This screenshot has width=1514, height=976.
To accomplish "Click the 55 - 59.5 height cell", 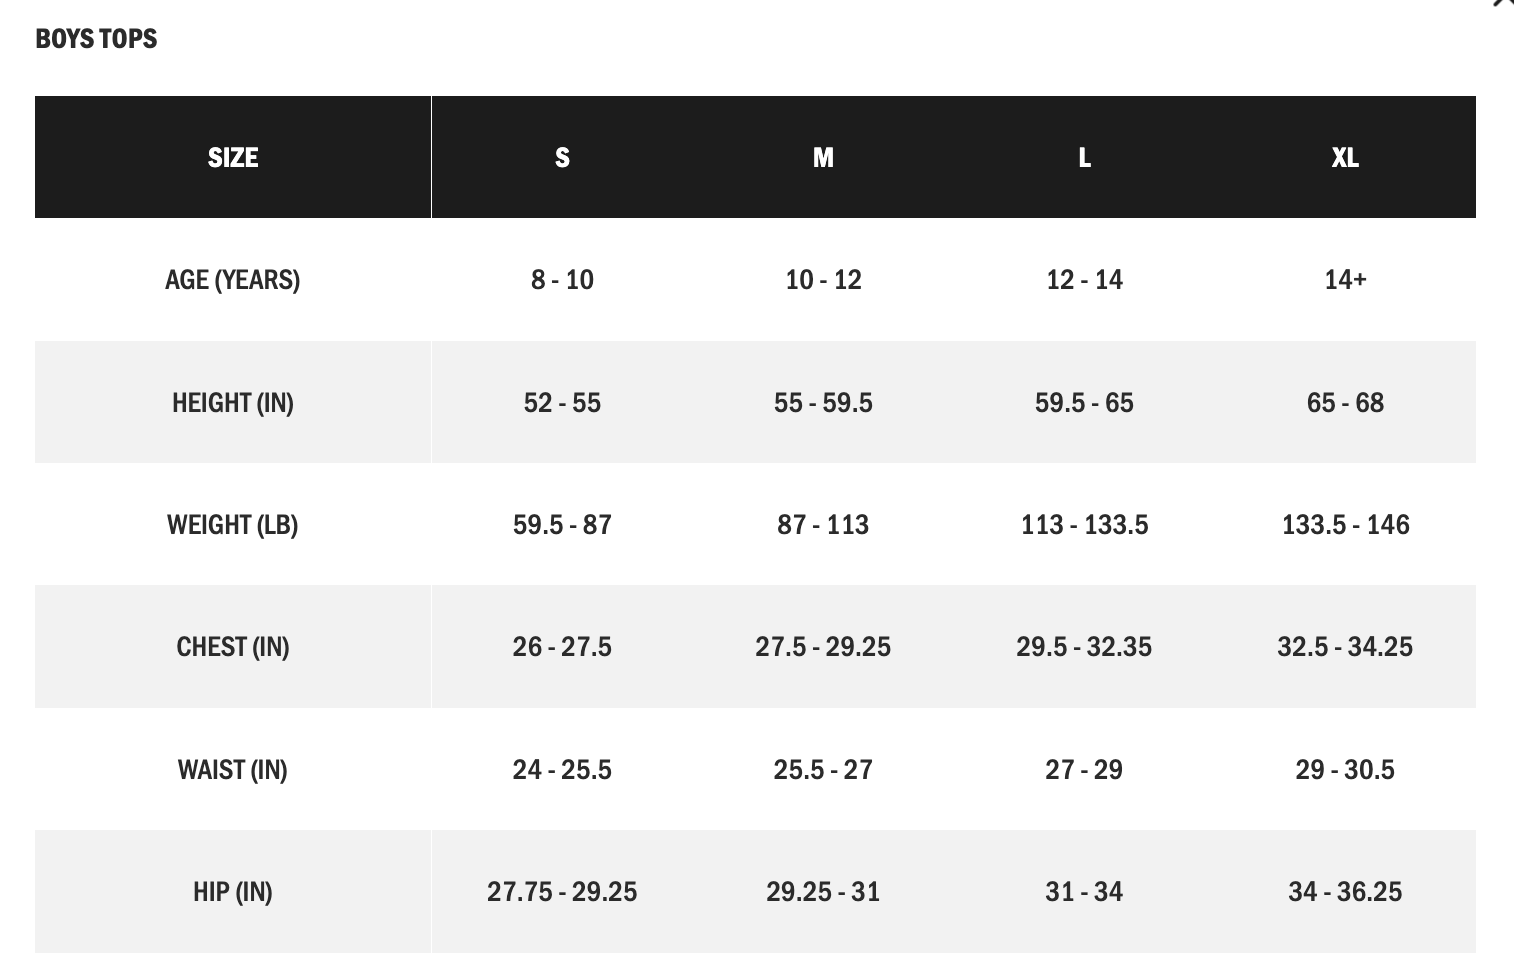I will click(823, 402).
